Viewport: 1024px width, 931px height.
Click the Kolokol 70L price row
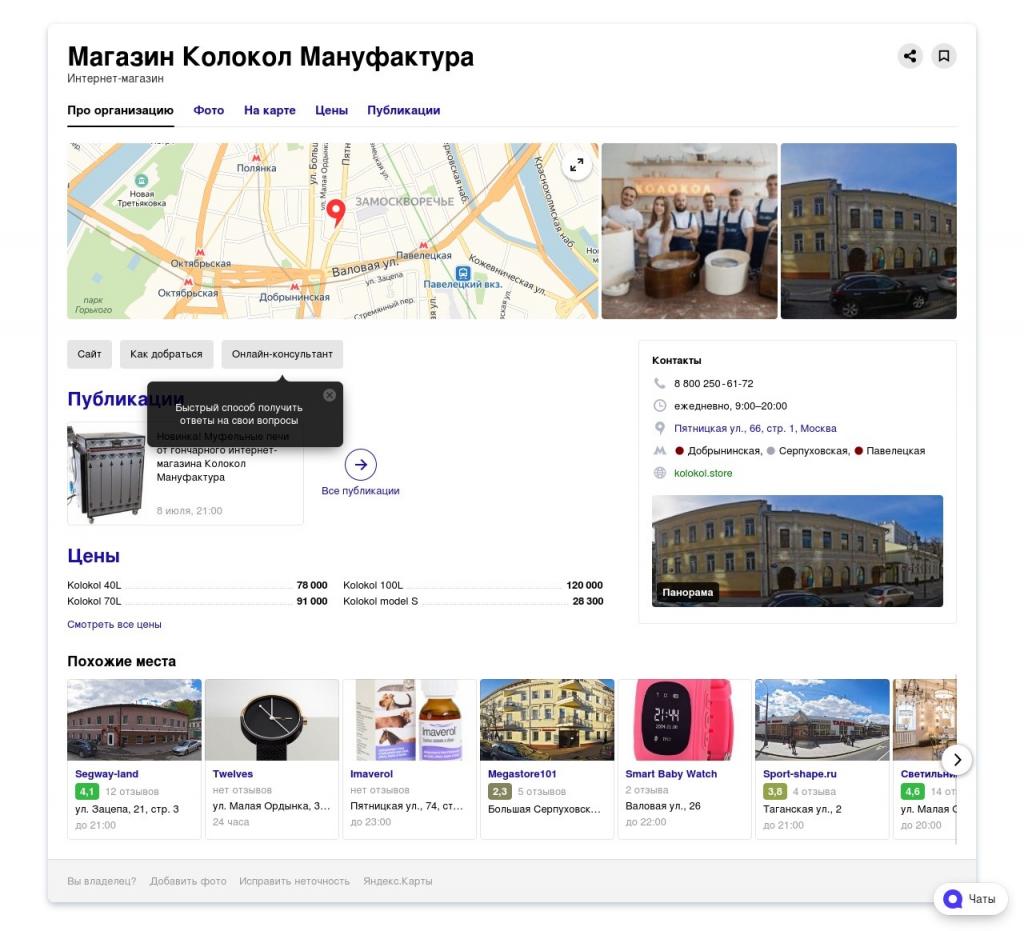point(197,601)
